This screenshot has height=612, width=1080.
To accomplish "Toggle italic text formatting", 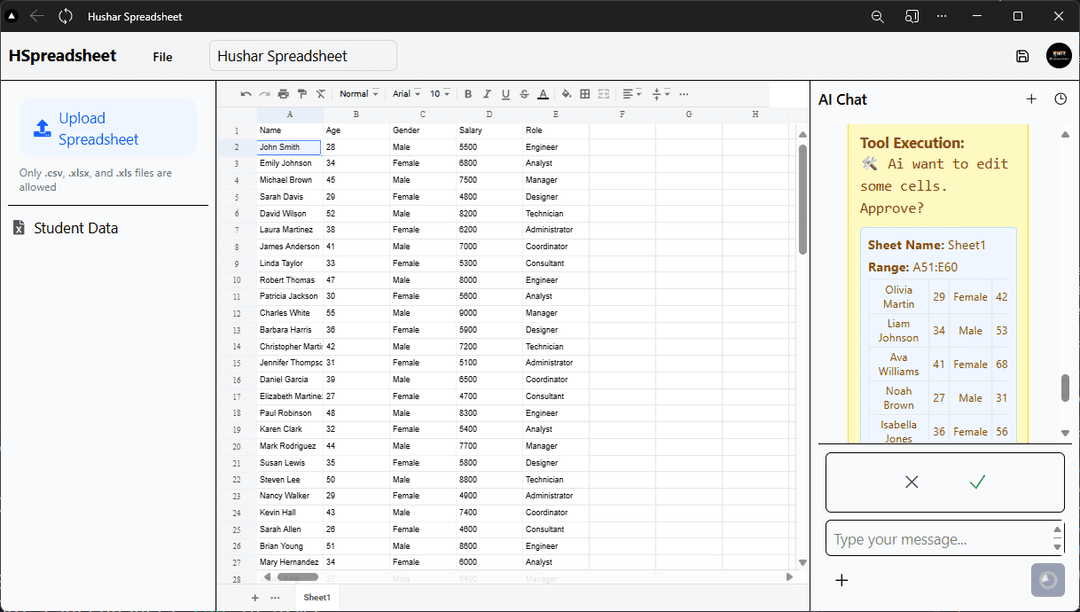I will tap(487, 94).
